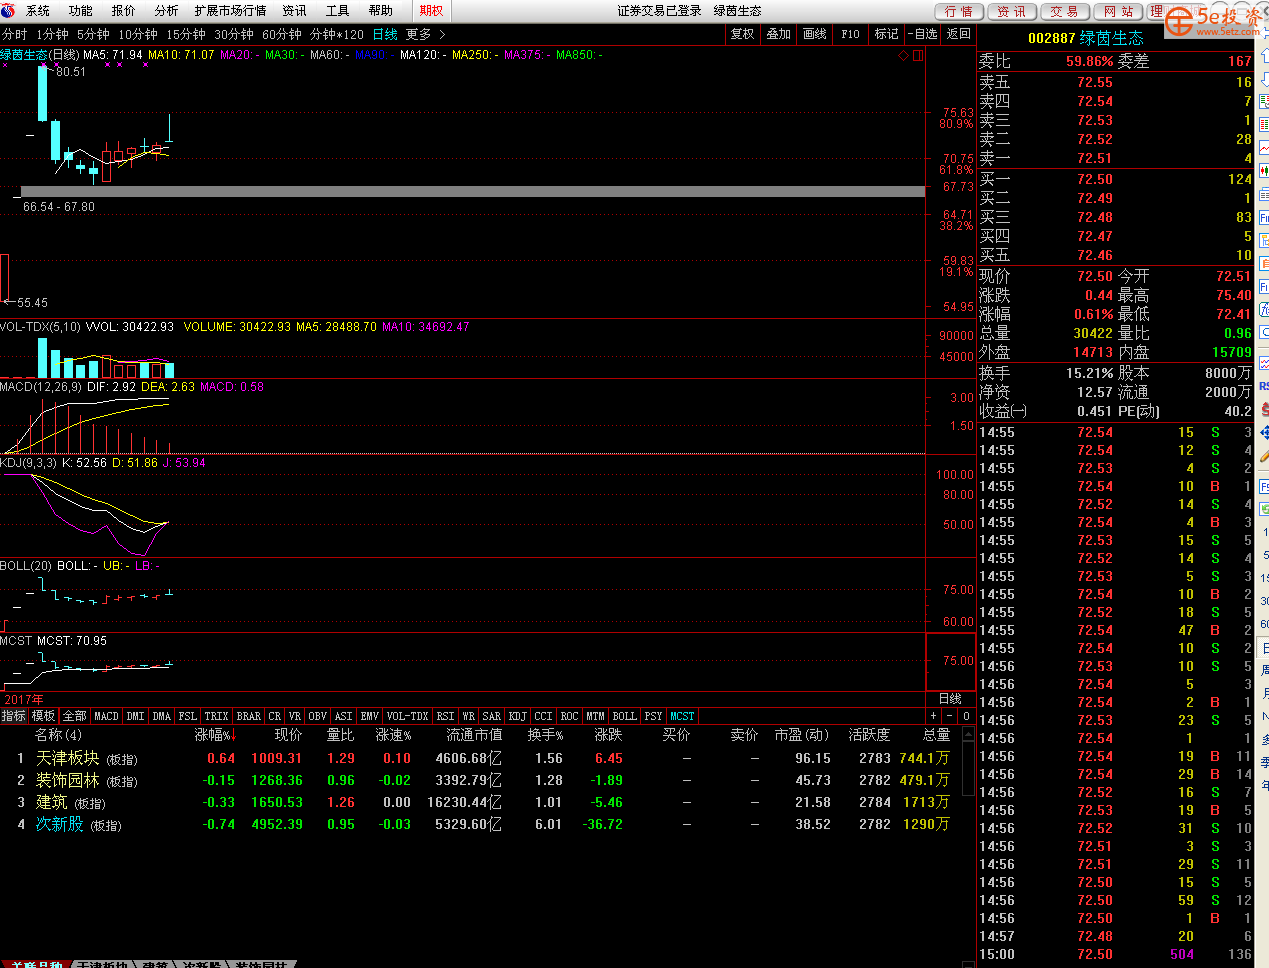
Task: Click the 返回 back button
Action: pyautogui.click(x=959, y=34)
